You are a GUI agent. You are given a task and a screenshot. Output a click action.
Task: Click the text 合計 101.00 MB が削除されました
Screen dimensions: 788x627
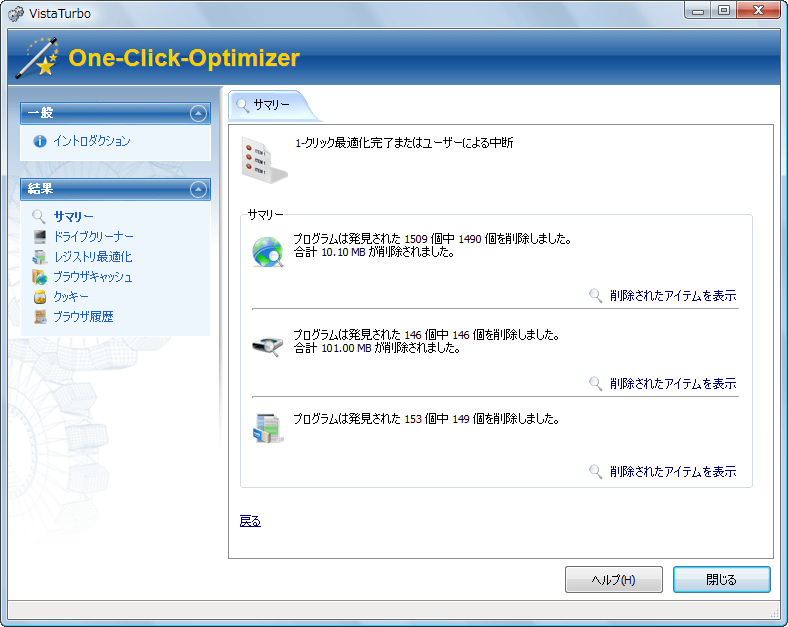(377, 348)
